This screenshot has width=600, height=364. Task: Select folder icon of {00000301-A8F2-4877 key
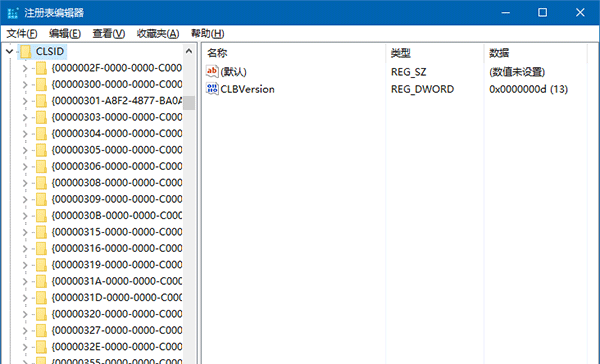[41, 101]
